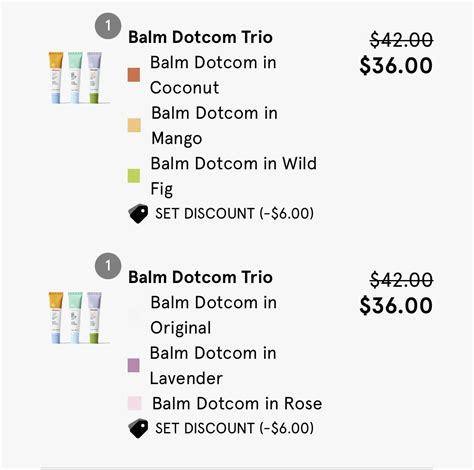Open the first Balm Dotcom Trio title
Image resolution: width=474 pixels, height=470 pixels.
pyautogui.click(x=200, y=37)
